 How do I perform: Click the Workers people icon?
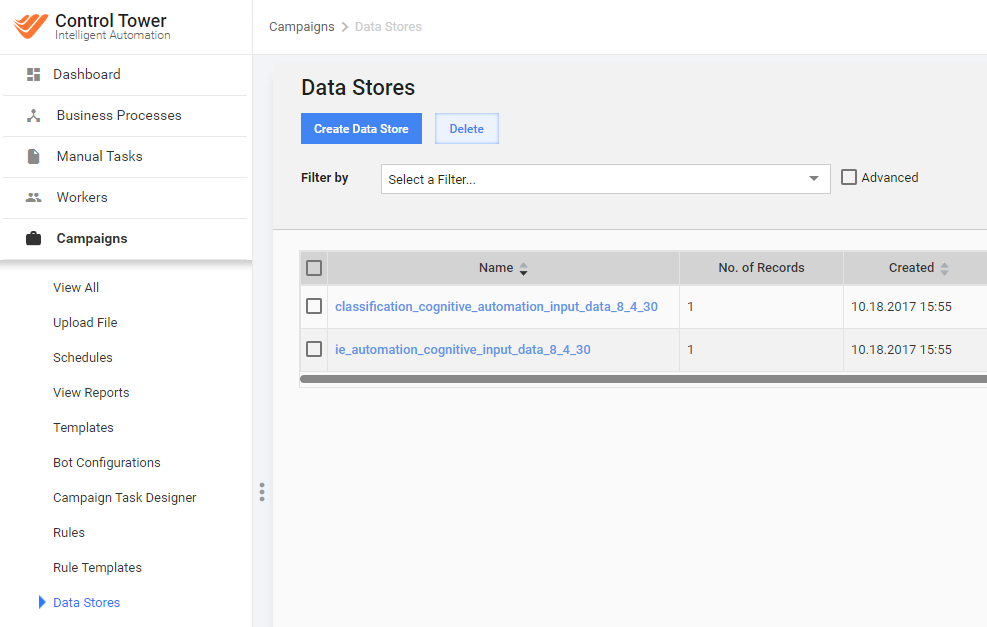pyautogui.click(x=33, y=197)
